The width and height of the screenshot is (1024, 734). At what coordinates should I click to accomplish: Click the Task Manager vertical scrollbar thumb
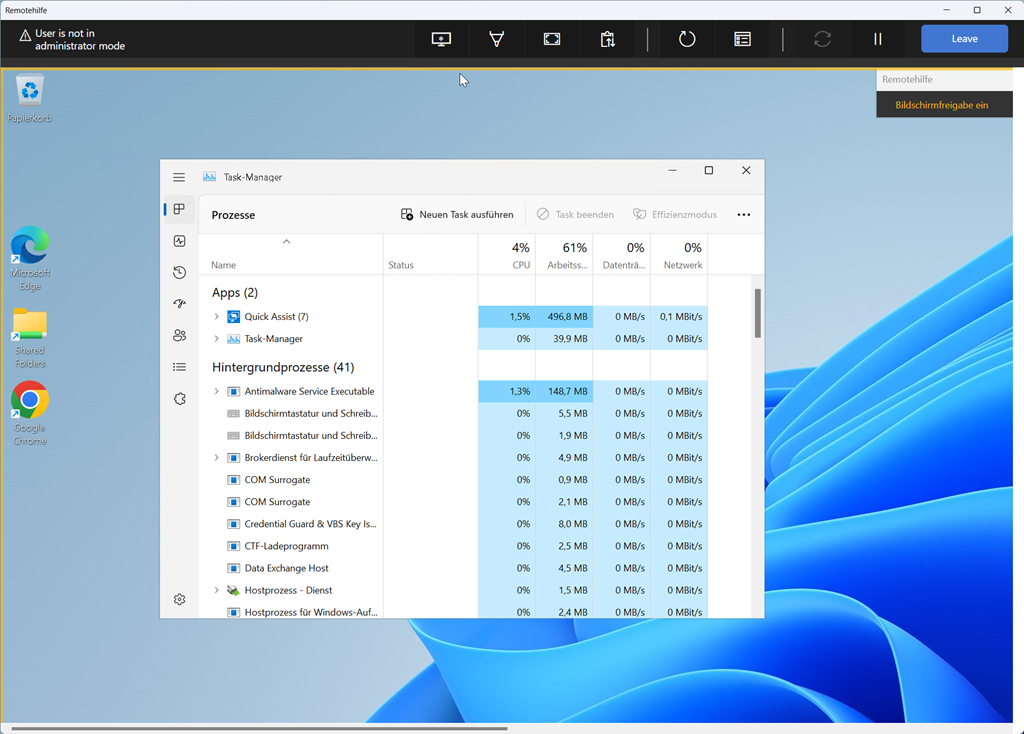pos(758,313)
